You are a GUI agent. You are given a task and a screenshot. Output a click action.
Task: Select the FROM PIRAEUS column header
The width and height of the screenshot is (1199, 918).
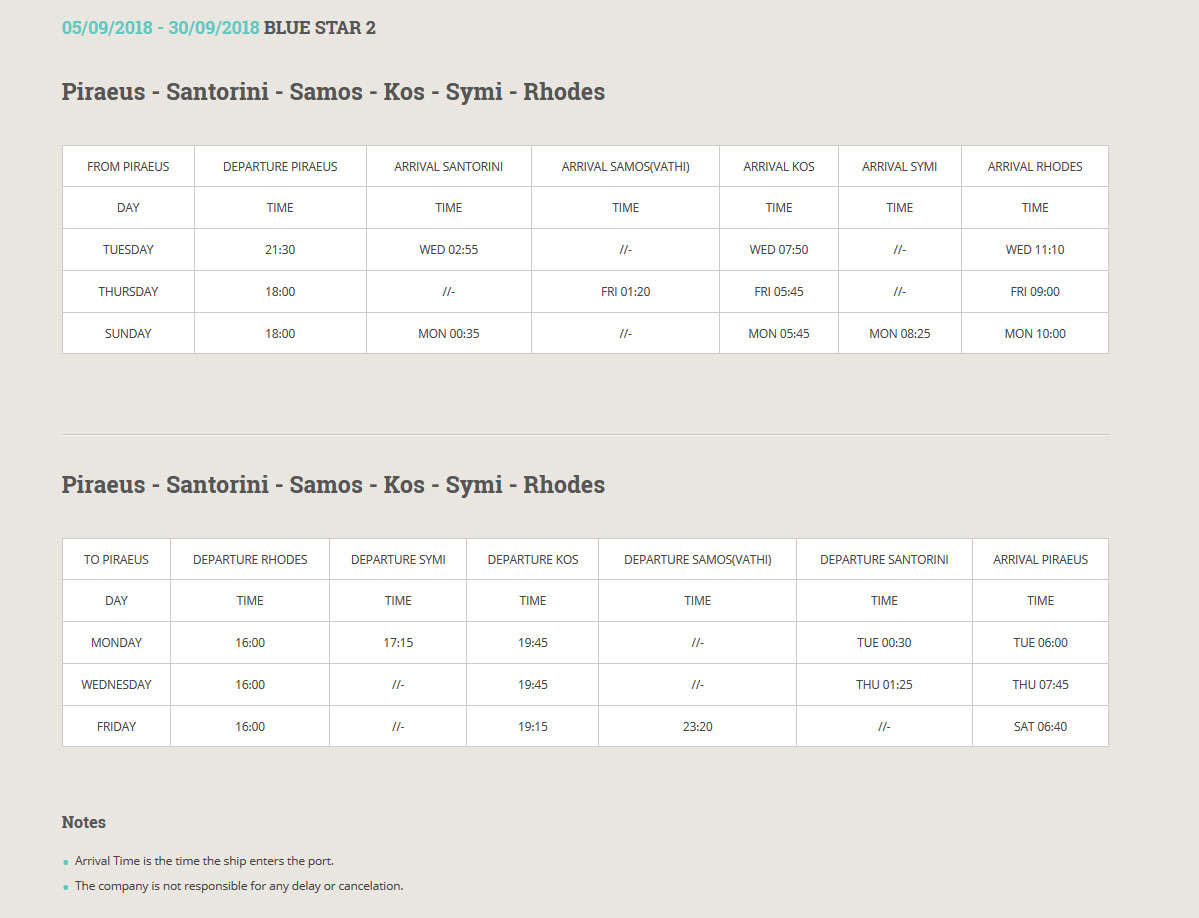128,167
